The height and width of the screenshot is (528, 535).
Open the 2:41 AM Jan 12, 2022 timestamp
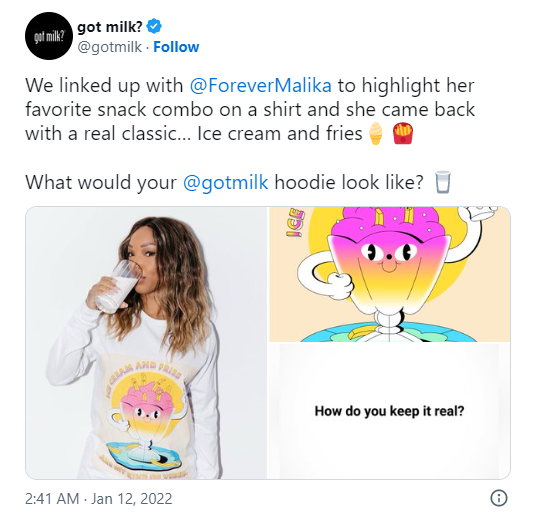(99, 499)
